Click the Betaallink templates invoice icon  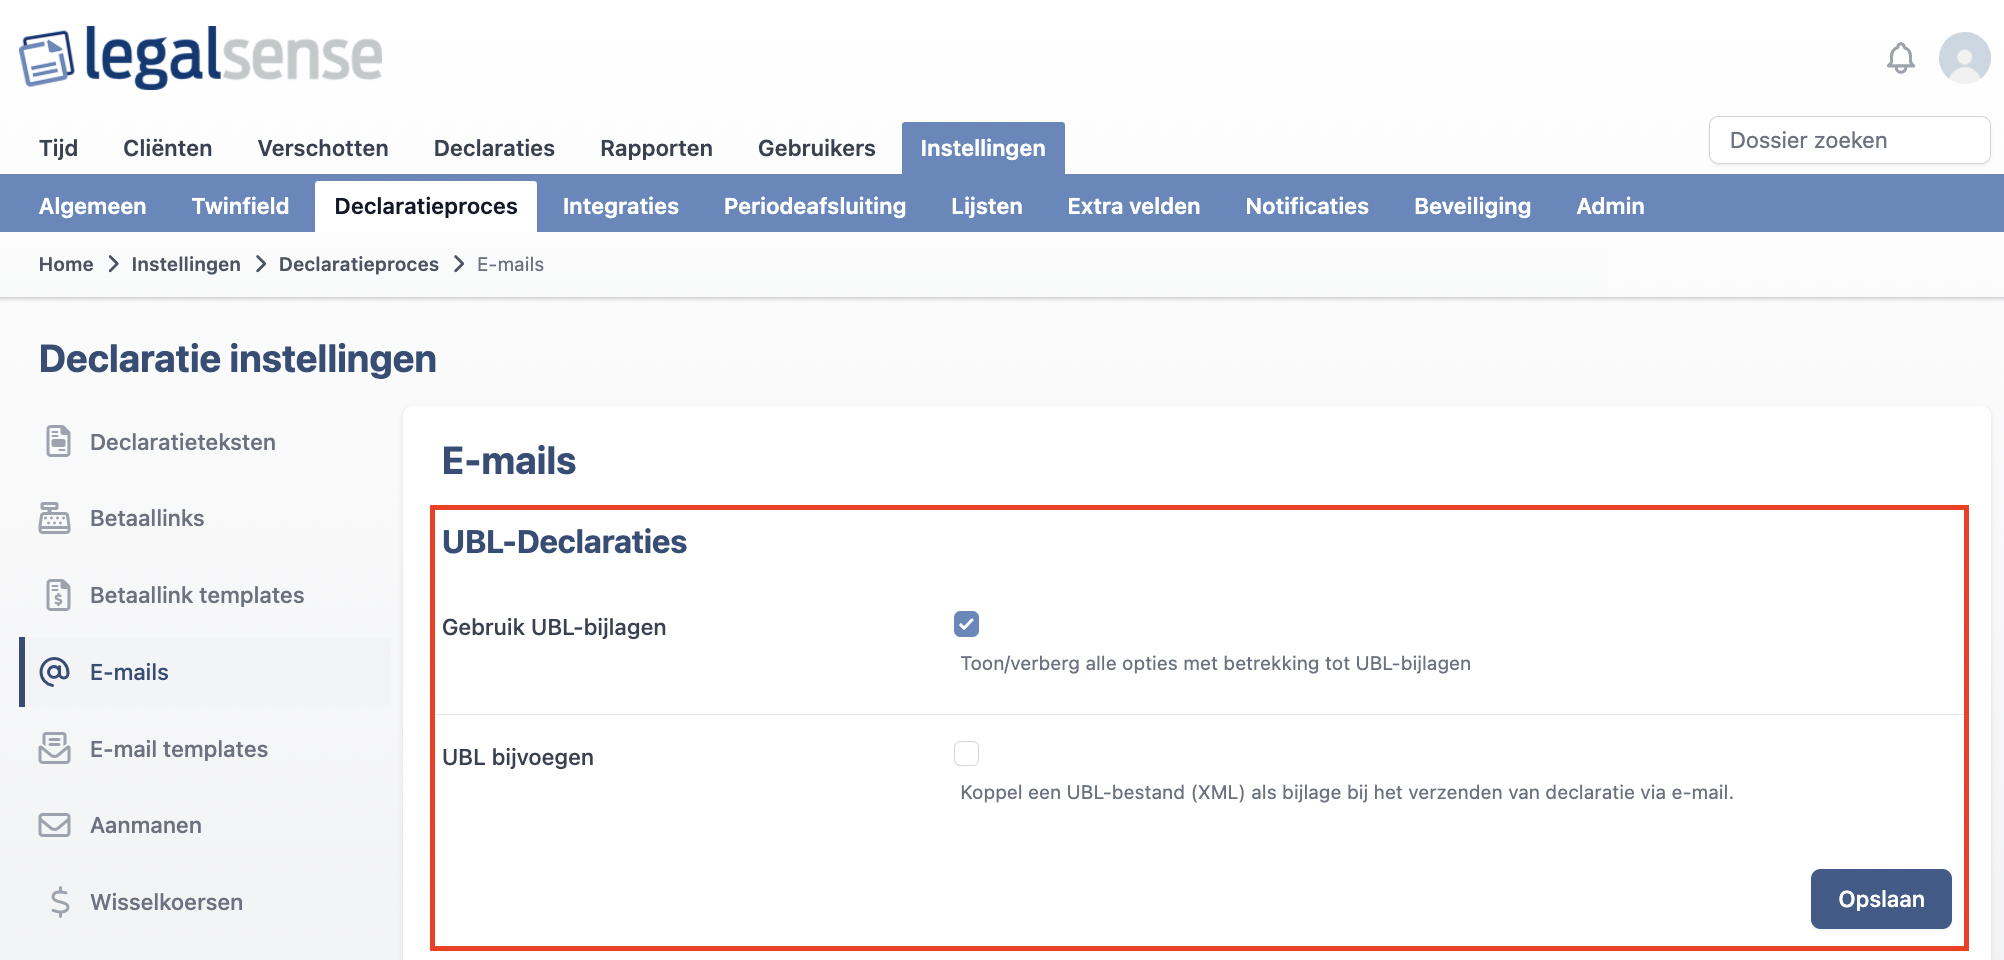(x=59, y=595)
